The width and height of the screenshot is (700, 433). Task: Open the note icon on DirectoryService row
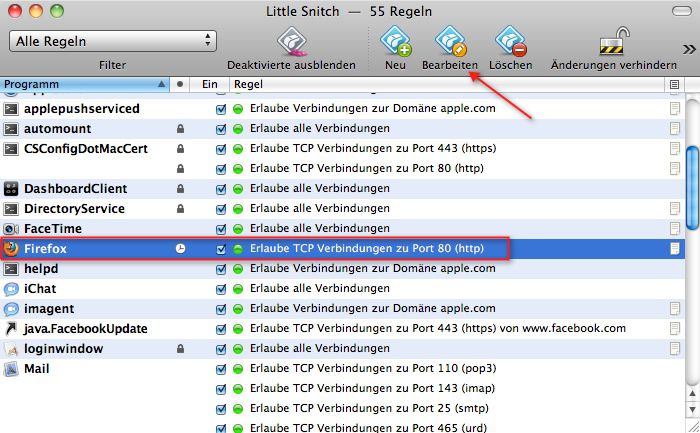pos(675,208)
